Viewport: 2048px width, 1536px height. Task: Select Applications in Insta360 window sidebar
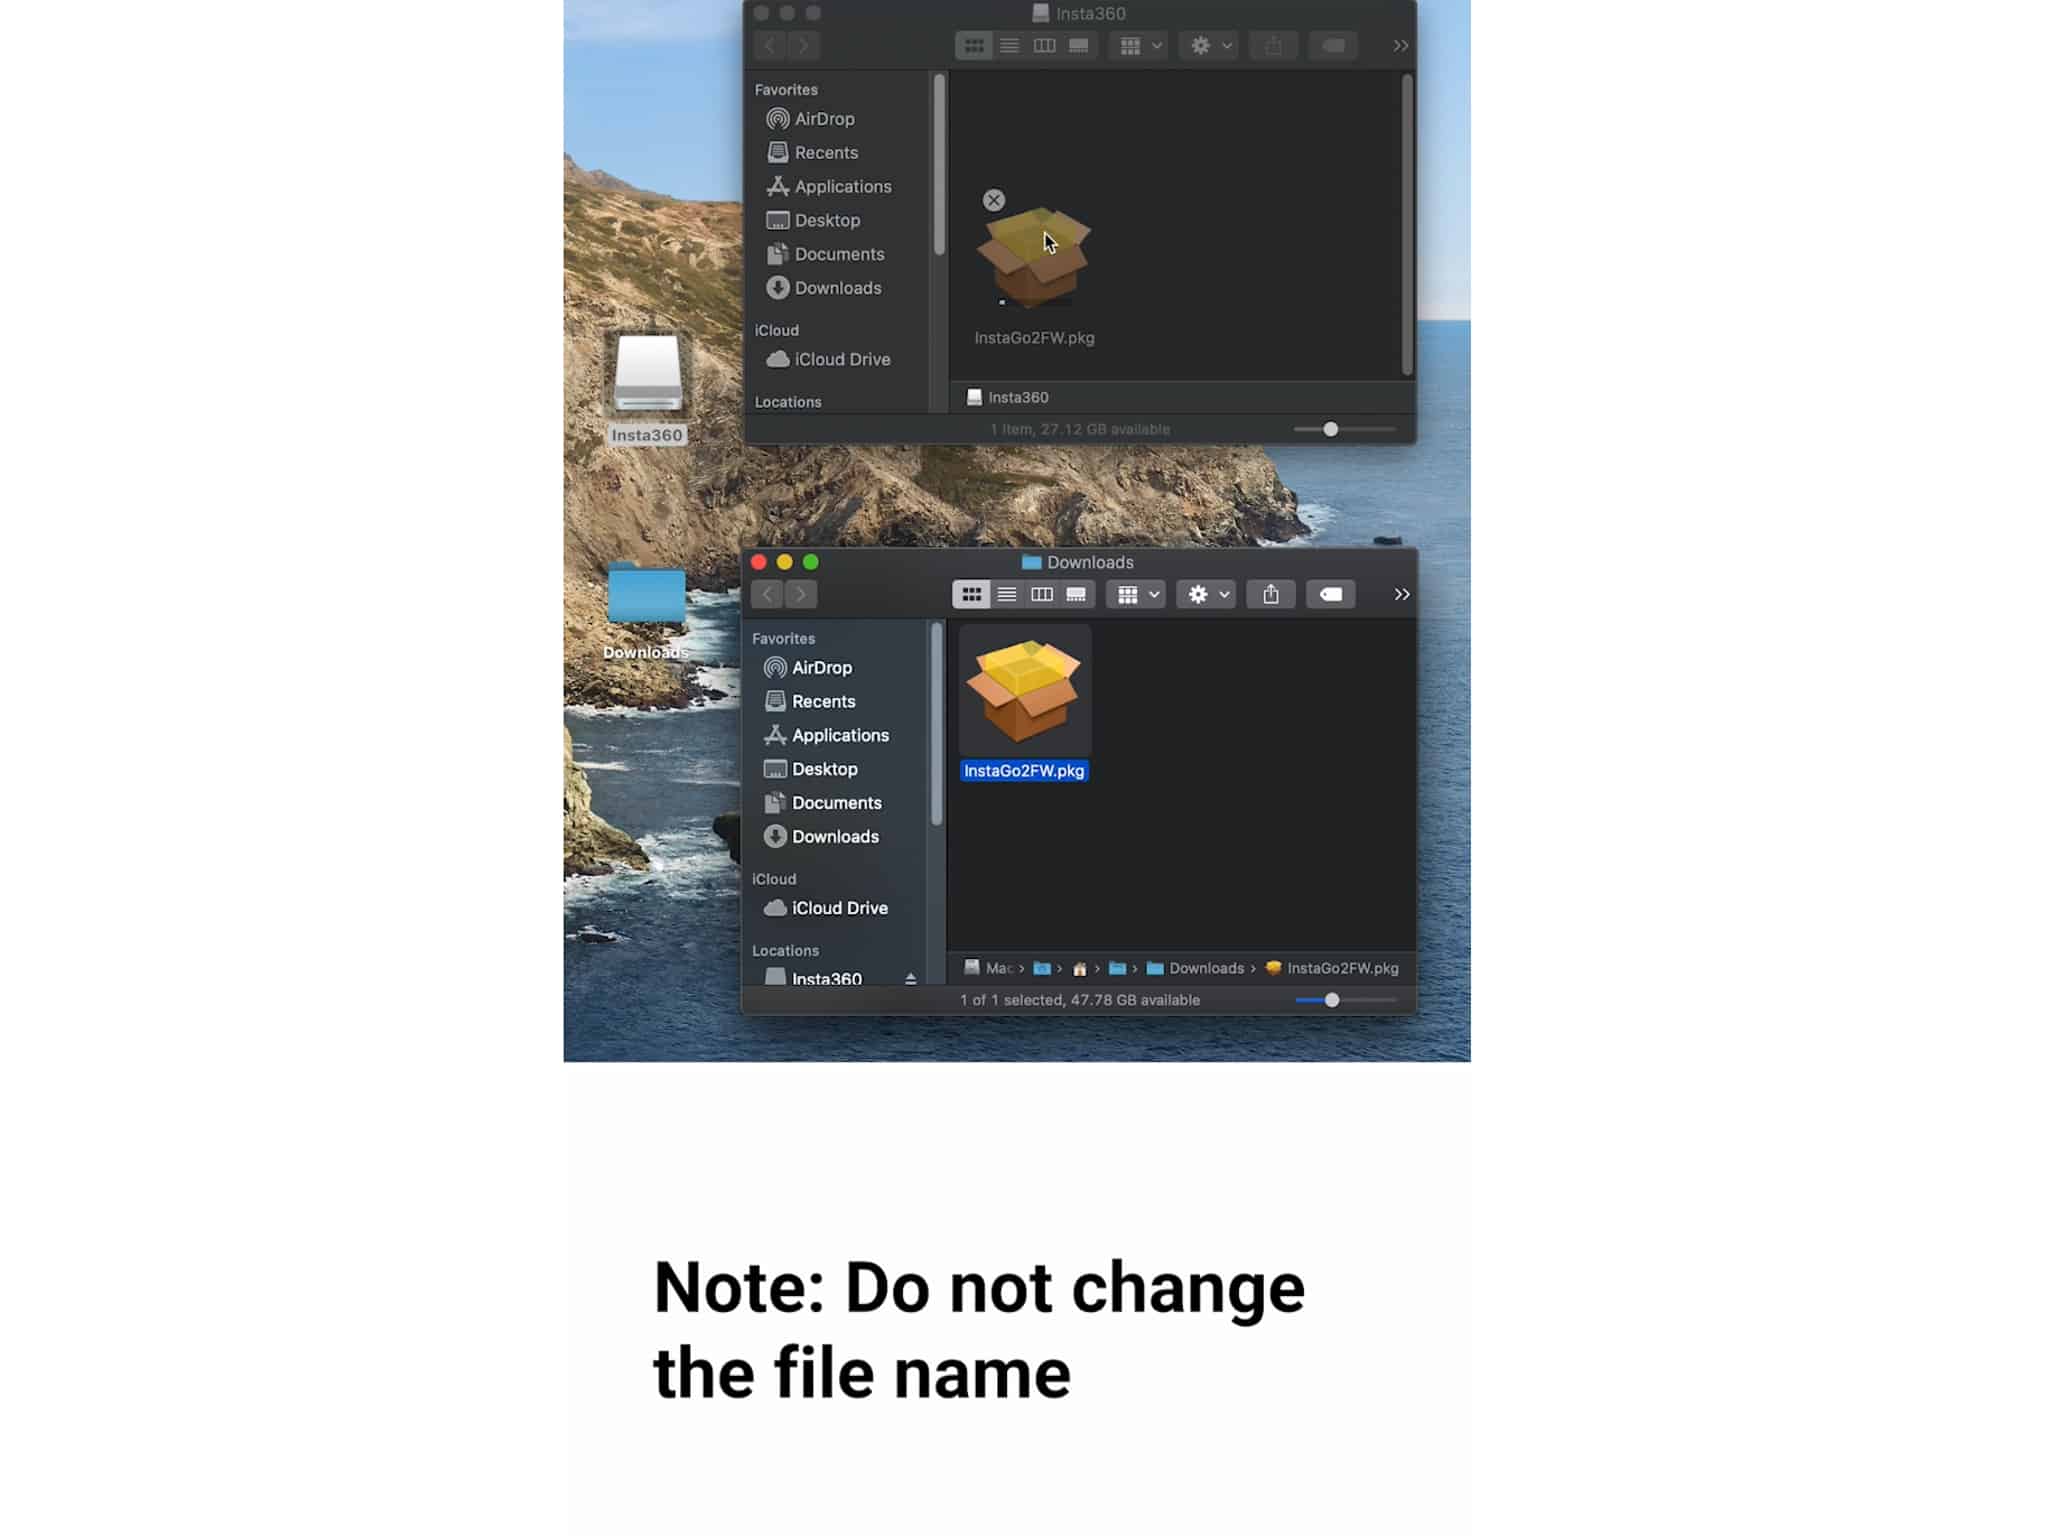842,184
